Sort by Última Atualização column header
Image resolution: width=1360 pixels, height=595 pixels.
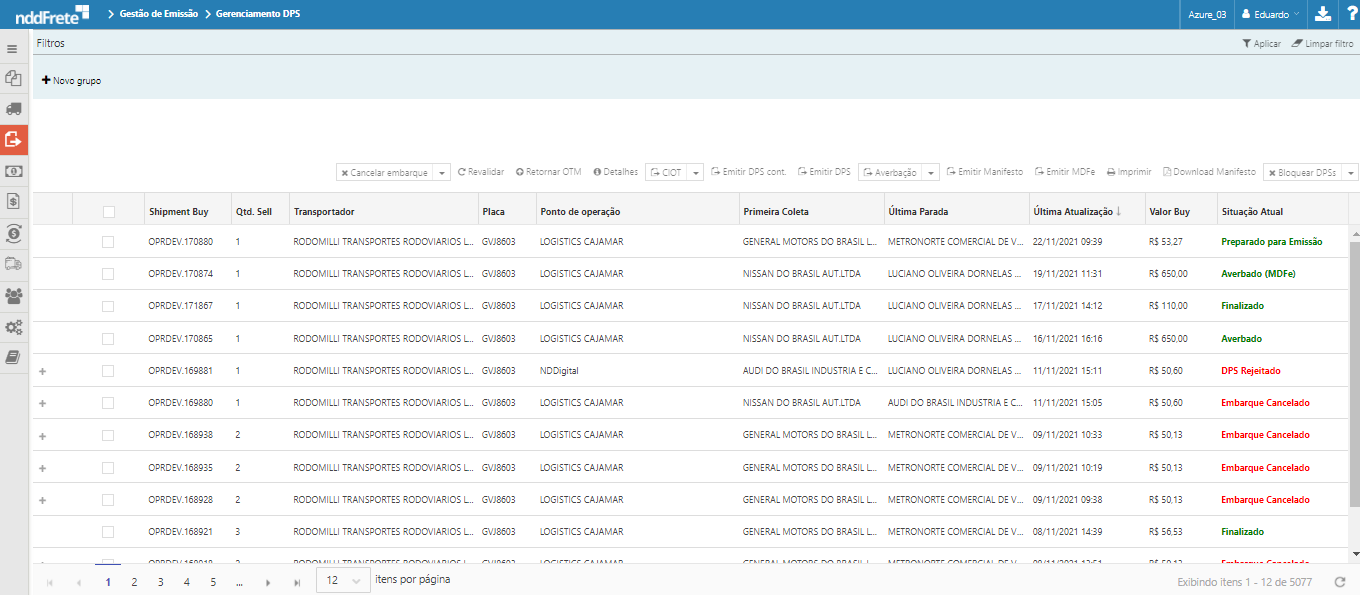(x=1073, y=212)
